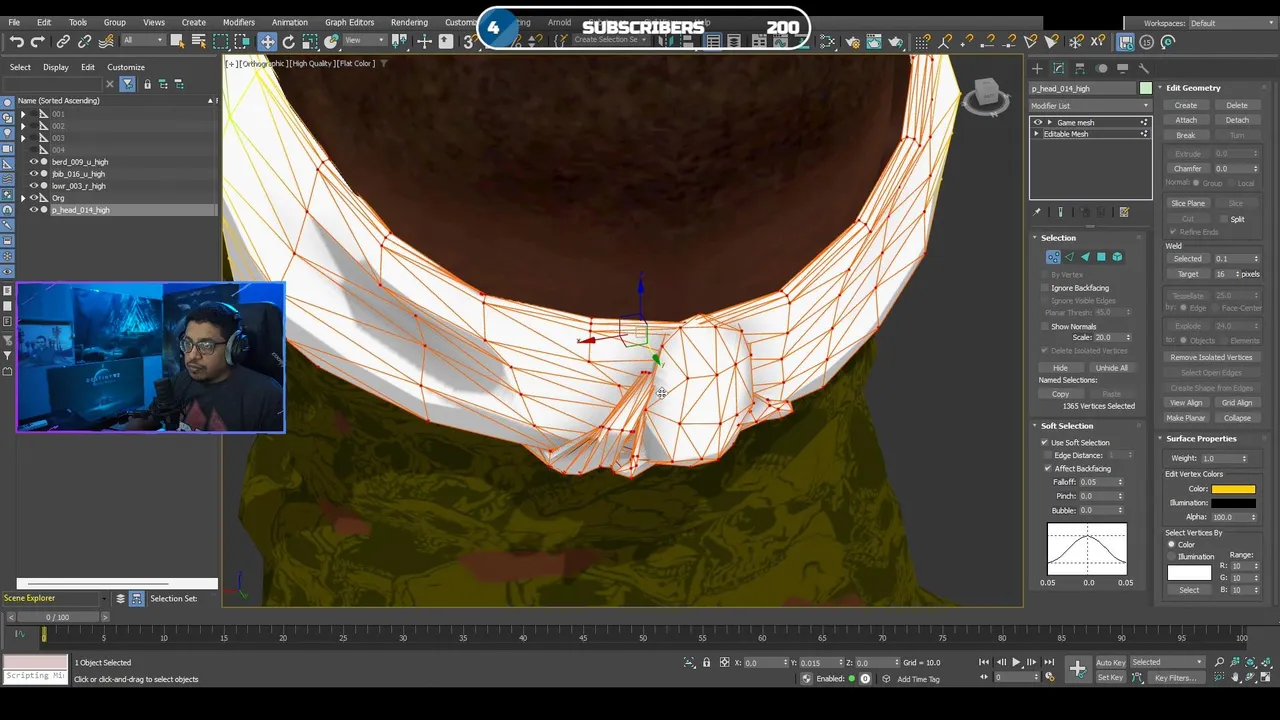Open the Graph Editors menu
Screen dimensions: 1280x720
(x=349, y=22)
